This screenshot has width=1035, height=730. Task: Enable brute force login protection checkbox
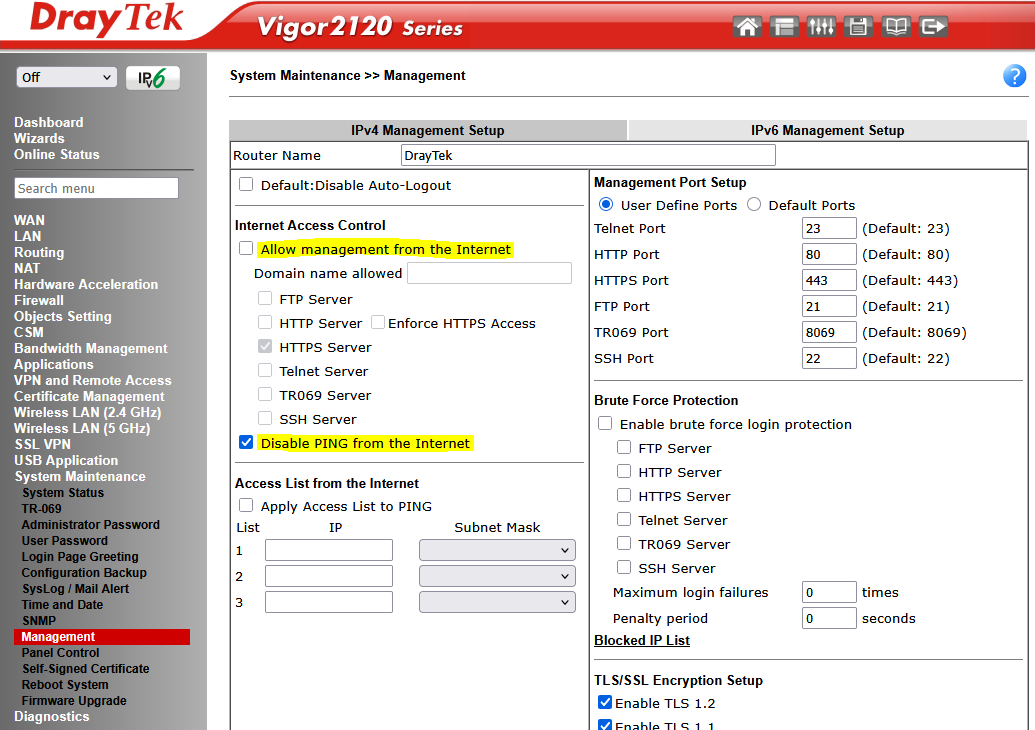tap(605, 423)
